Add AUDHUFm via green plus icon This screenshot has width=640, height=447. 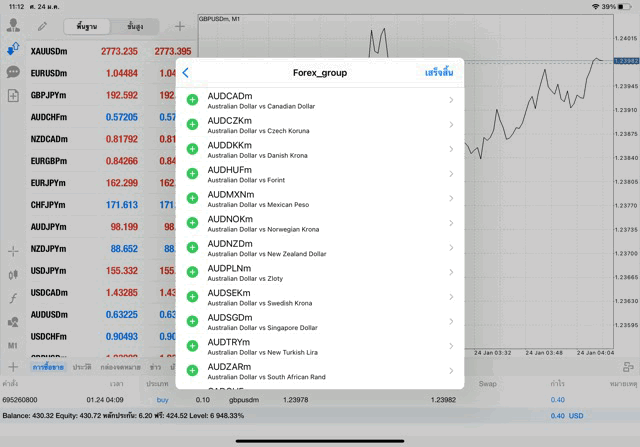click(193, 173)
